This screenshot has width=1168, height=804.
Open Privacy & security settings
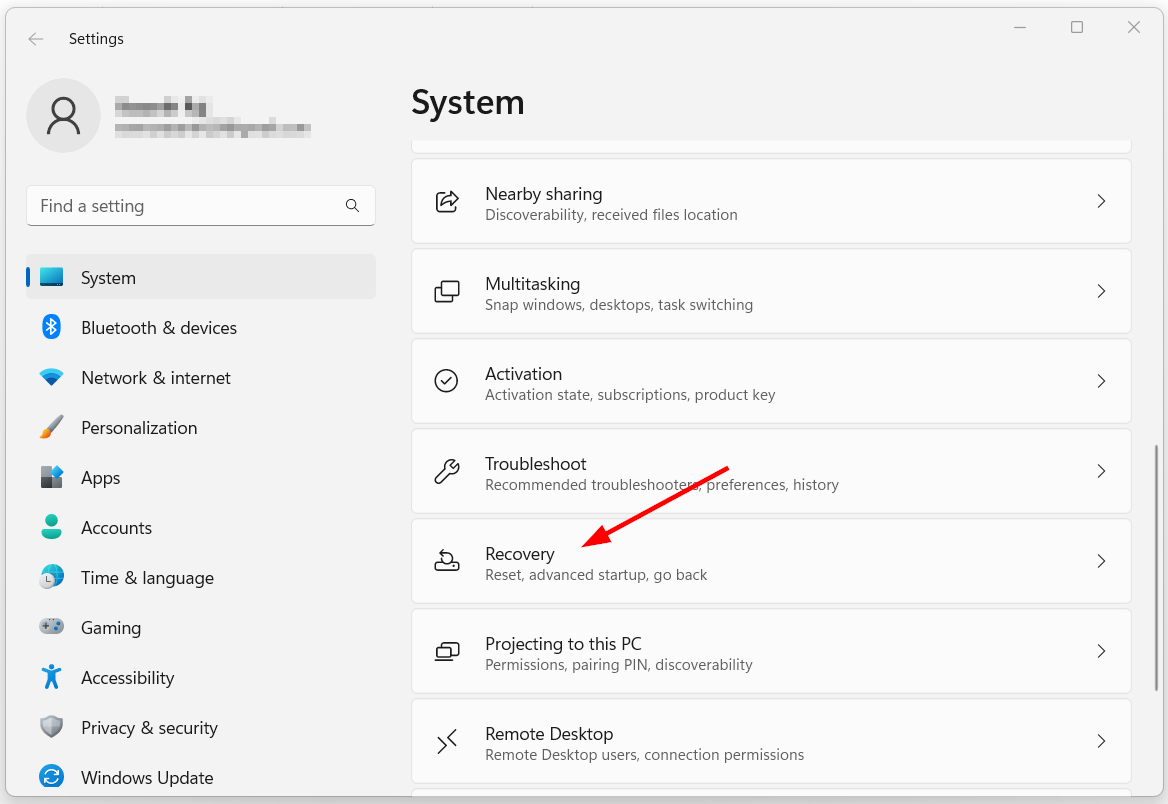tap(201, 727)
